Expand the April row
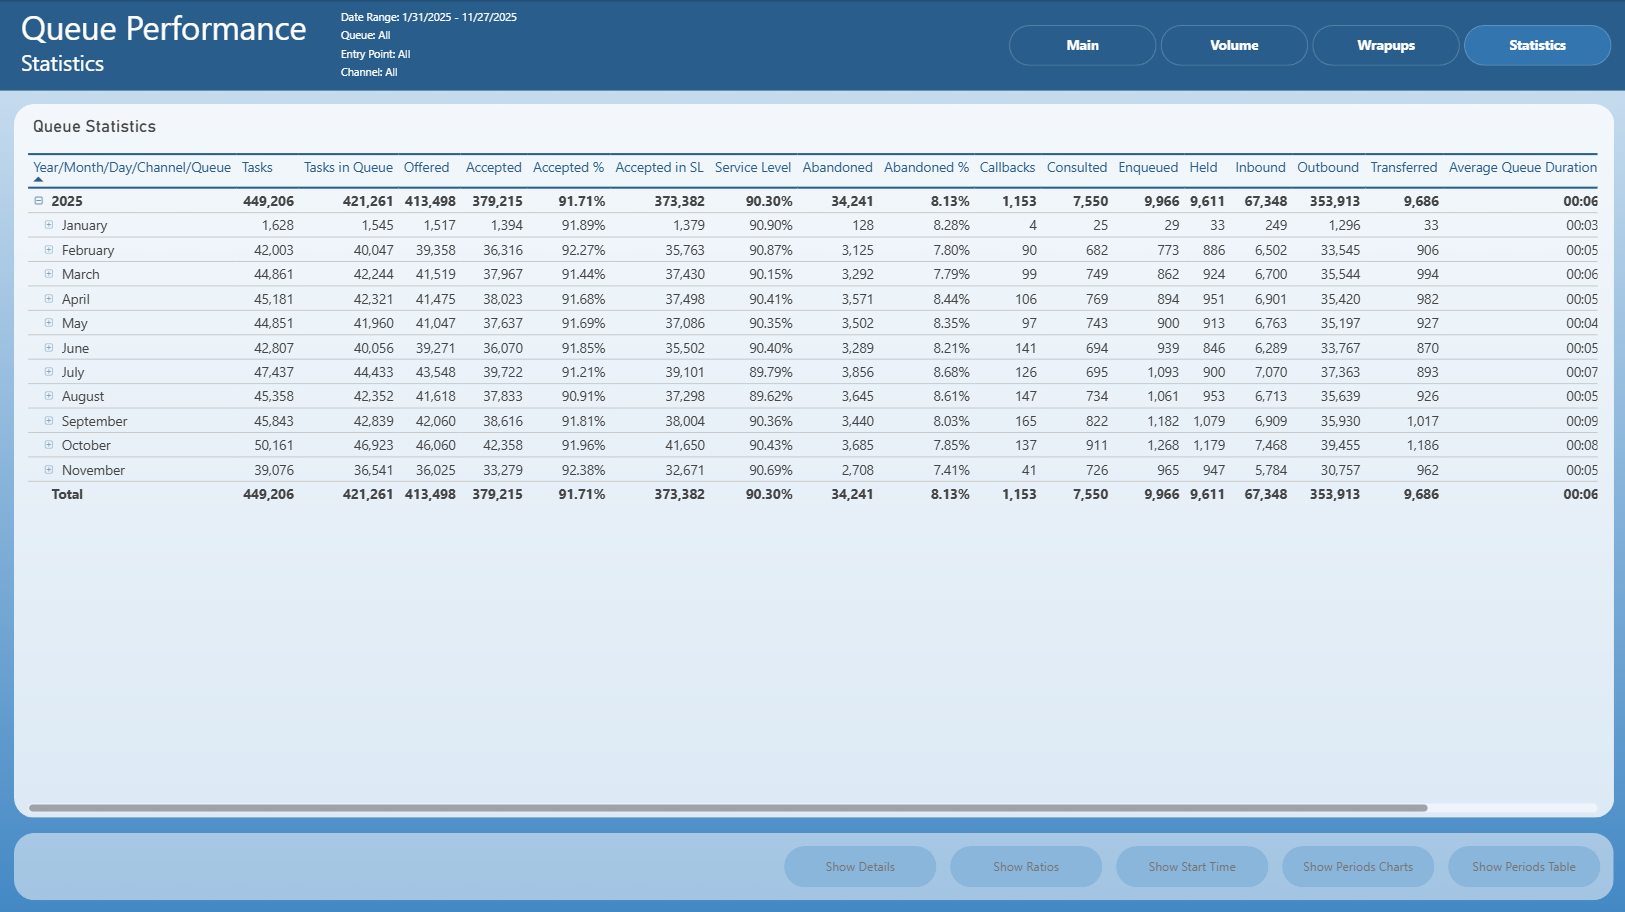 pyautogui.click(x=48, y=299)
